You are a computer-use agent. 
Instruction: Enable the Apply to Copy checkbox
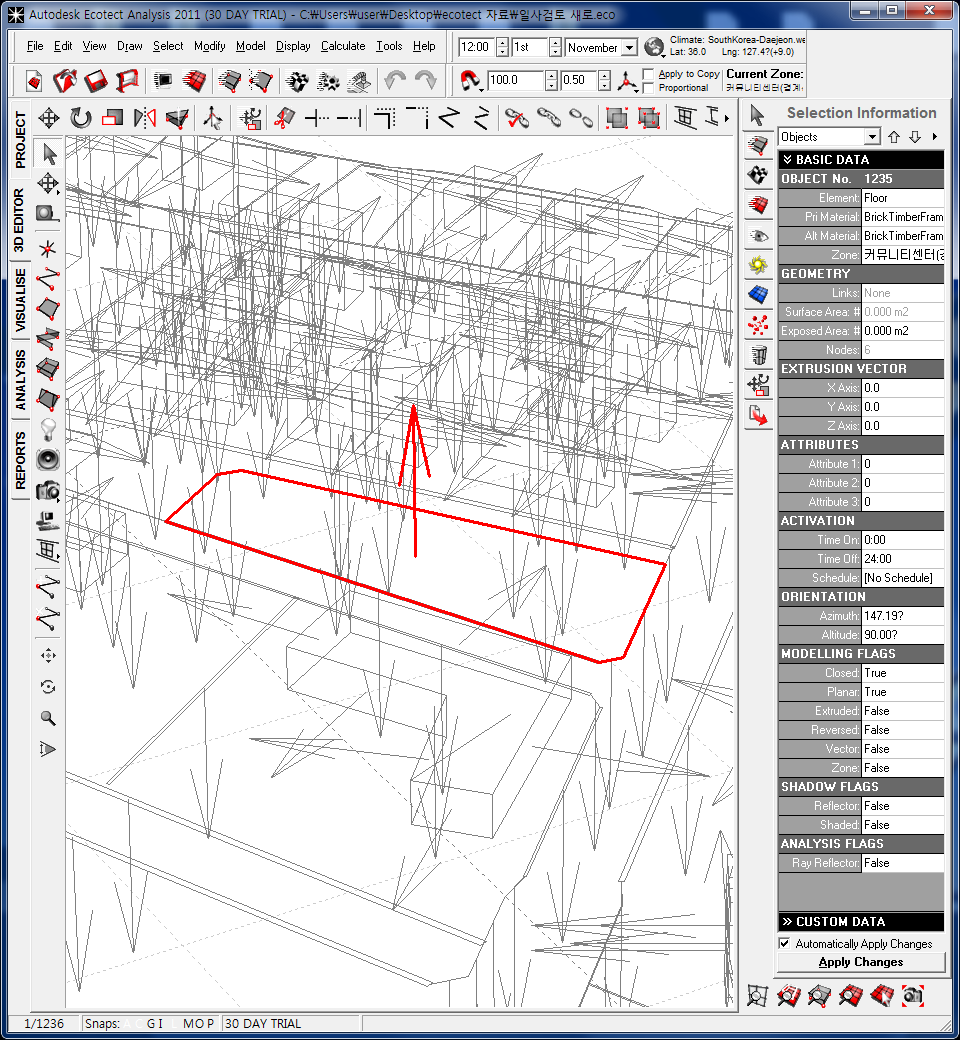[649, 74]
